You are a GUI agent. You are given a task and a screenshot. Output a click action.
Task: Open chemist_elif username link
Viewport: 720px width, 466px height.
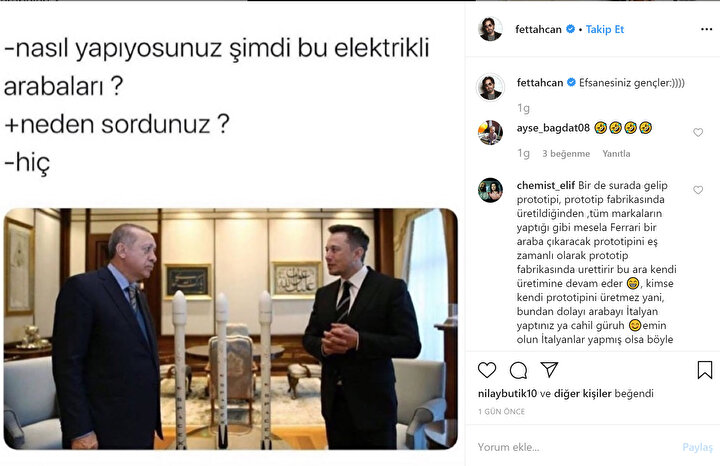[x=546, y=185]
